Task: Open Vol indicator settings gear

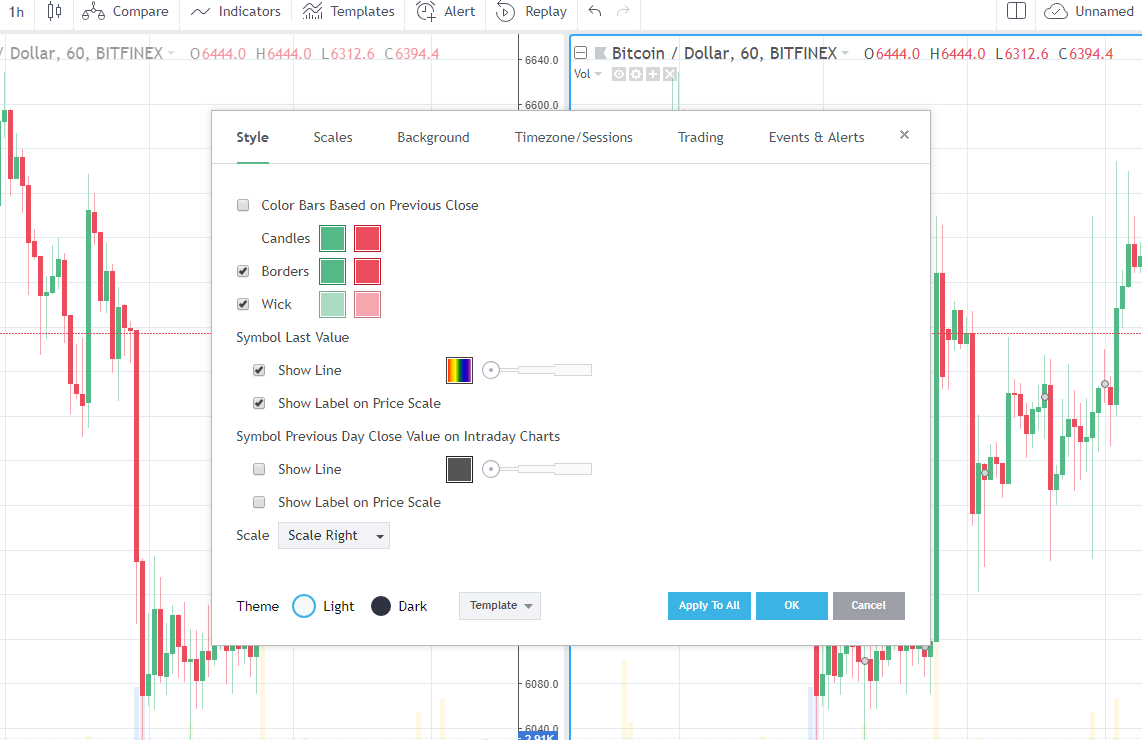Action: coord(636,74)
